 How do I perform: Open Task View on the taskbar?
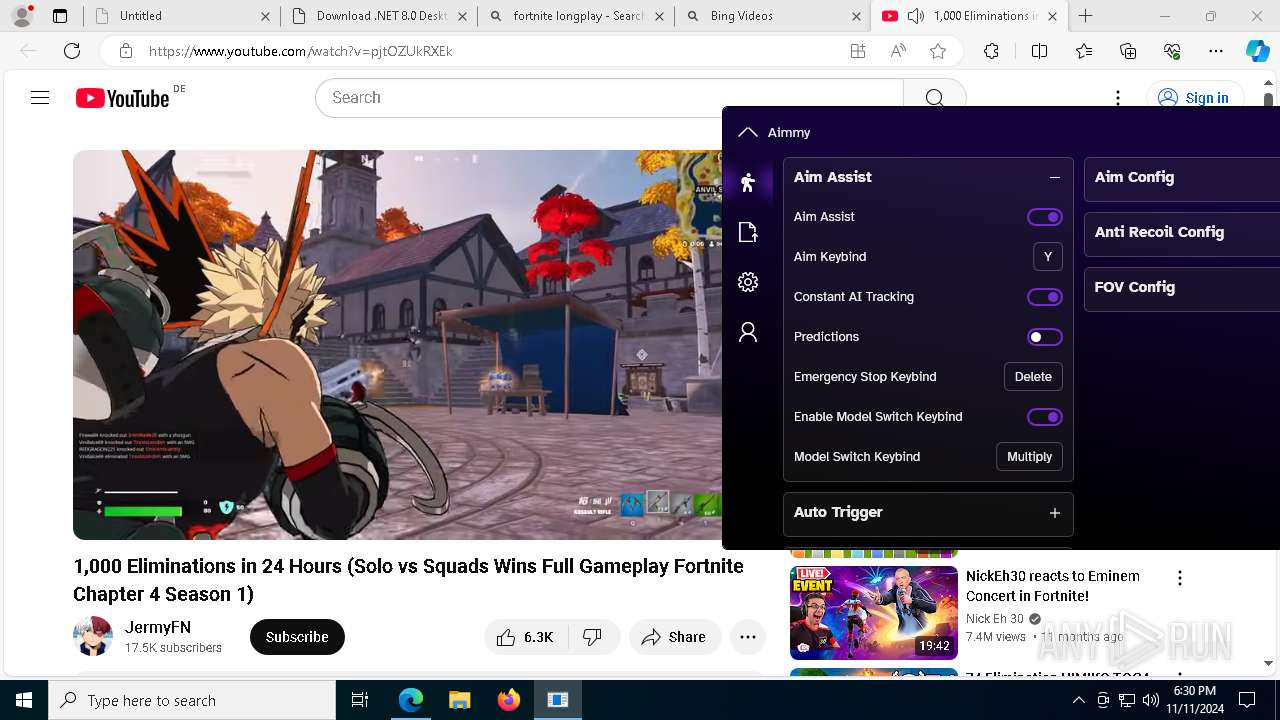pyautogui.click(x=360, y=700)
